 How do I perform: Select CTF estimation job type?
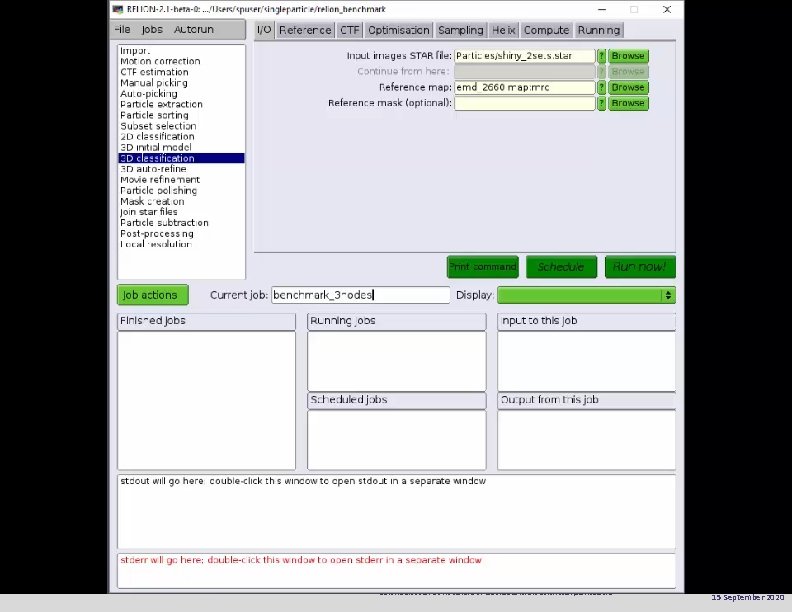pyautogui.click(x=181, y=72)
